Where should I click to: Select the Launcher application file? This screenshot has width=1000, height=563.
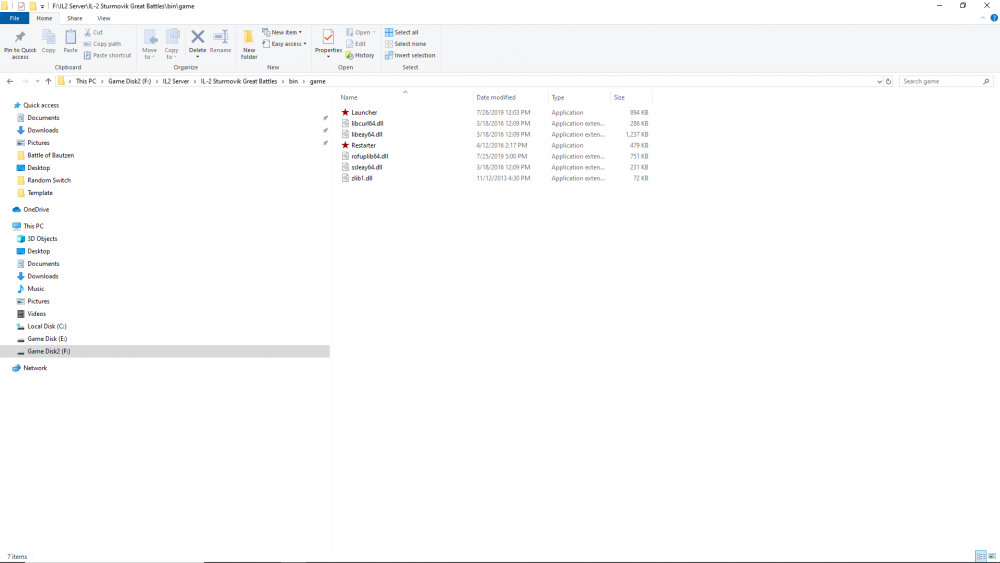[364, 113]
